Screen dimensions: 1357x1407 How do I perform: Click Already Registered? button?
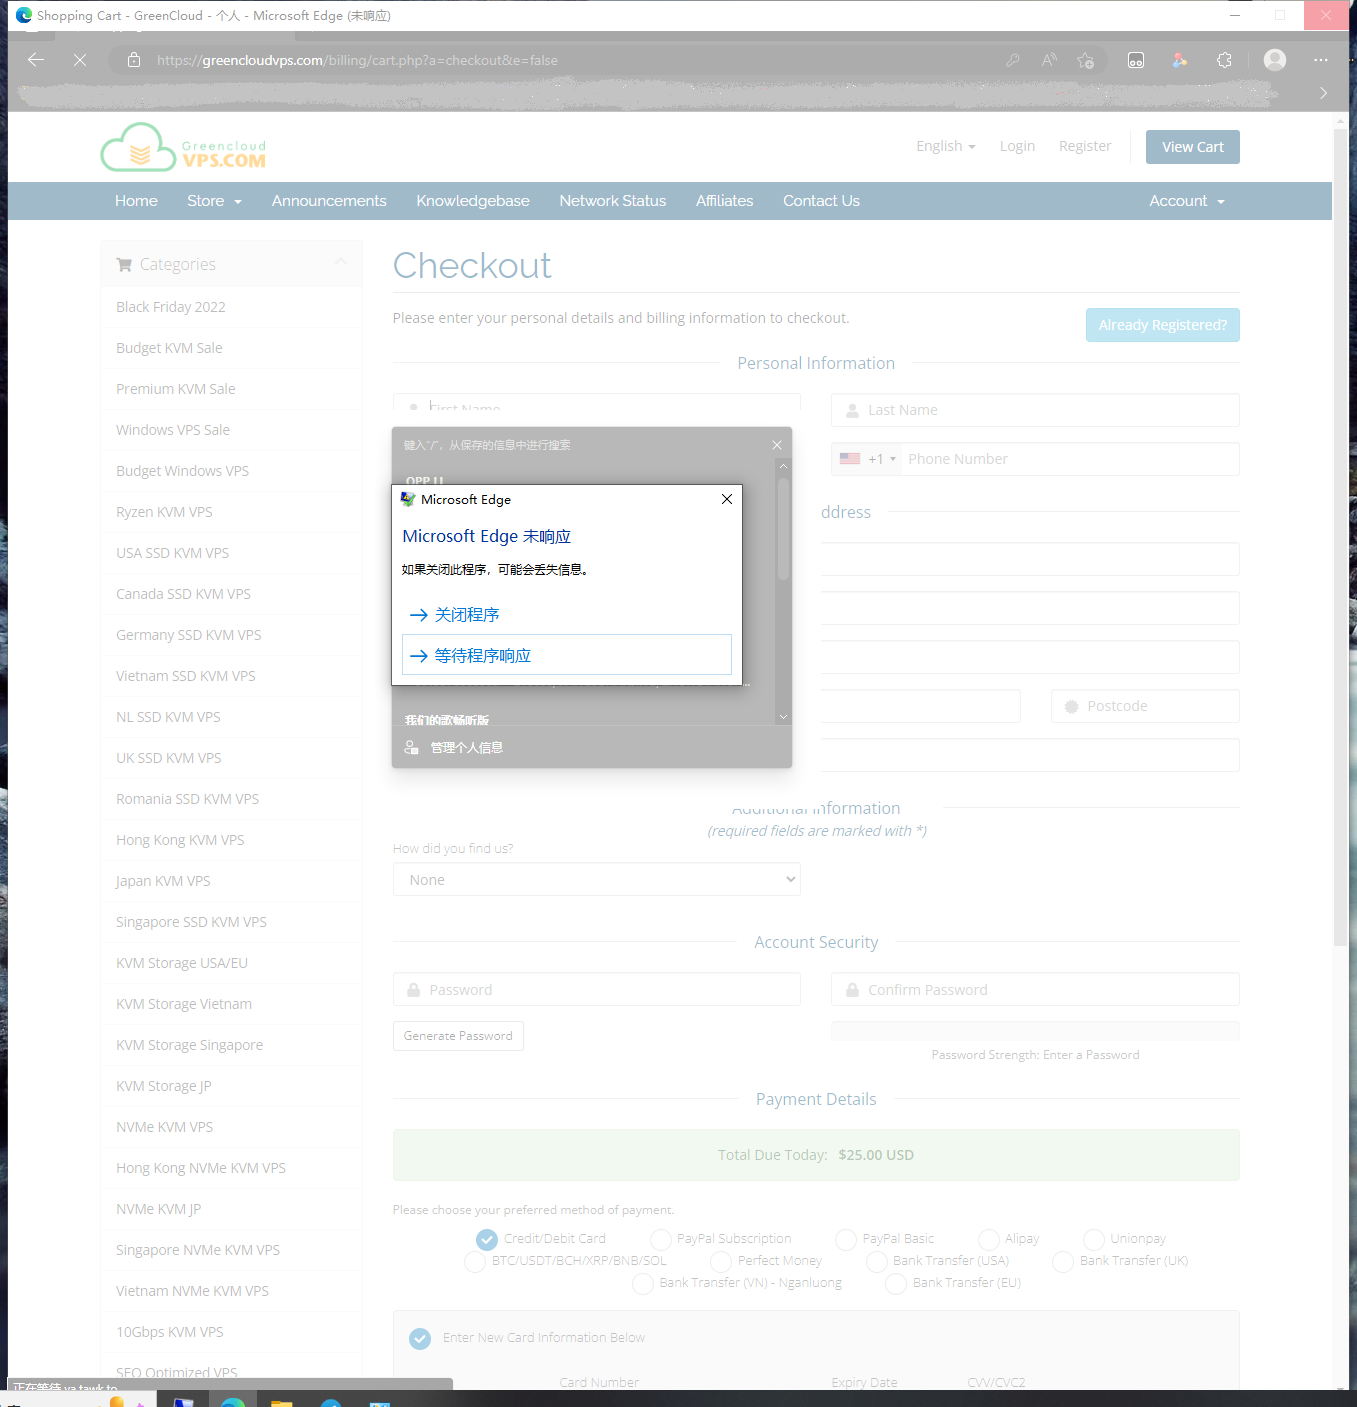pyautogui.click(x=1162, y=325)
